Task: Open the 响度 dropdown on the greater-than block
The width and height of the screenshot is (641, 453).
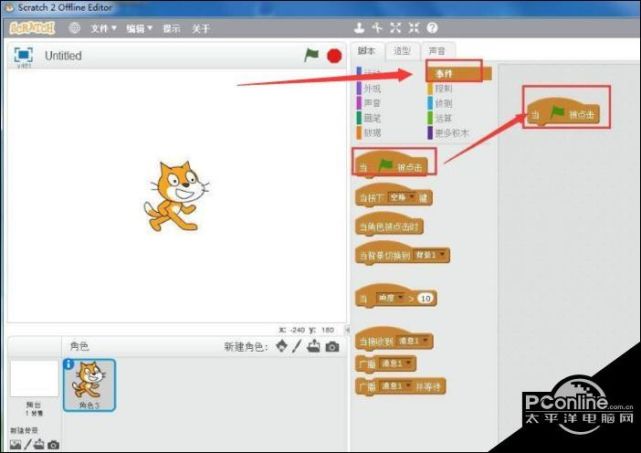Action: click(390, 298)
